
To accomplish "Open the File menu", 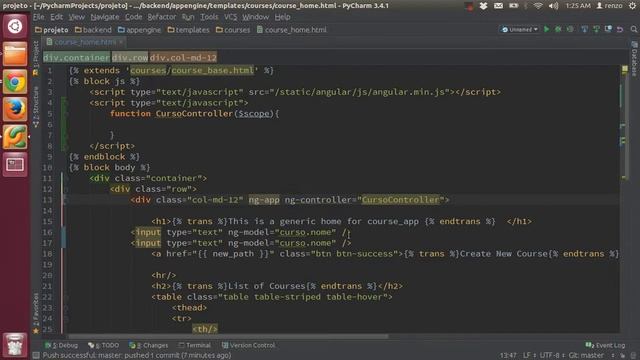I will (39, 17).
